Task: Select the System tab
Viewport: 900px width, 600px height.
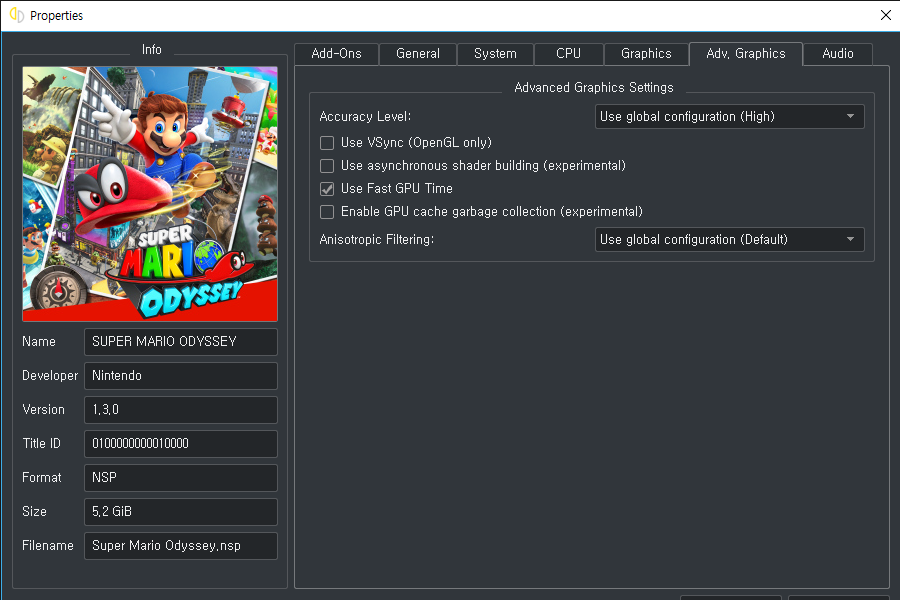Action: 495,54
